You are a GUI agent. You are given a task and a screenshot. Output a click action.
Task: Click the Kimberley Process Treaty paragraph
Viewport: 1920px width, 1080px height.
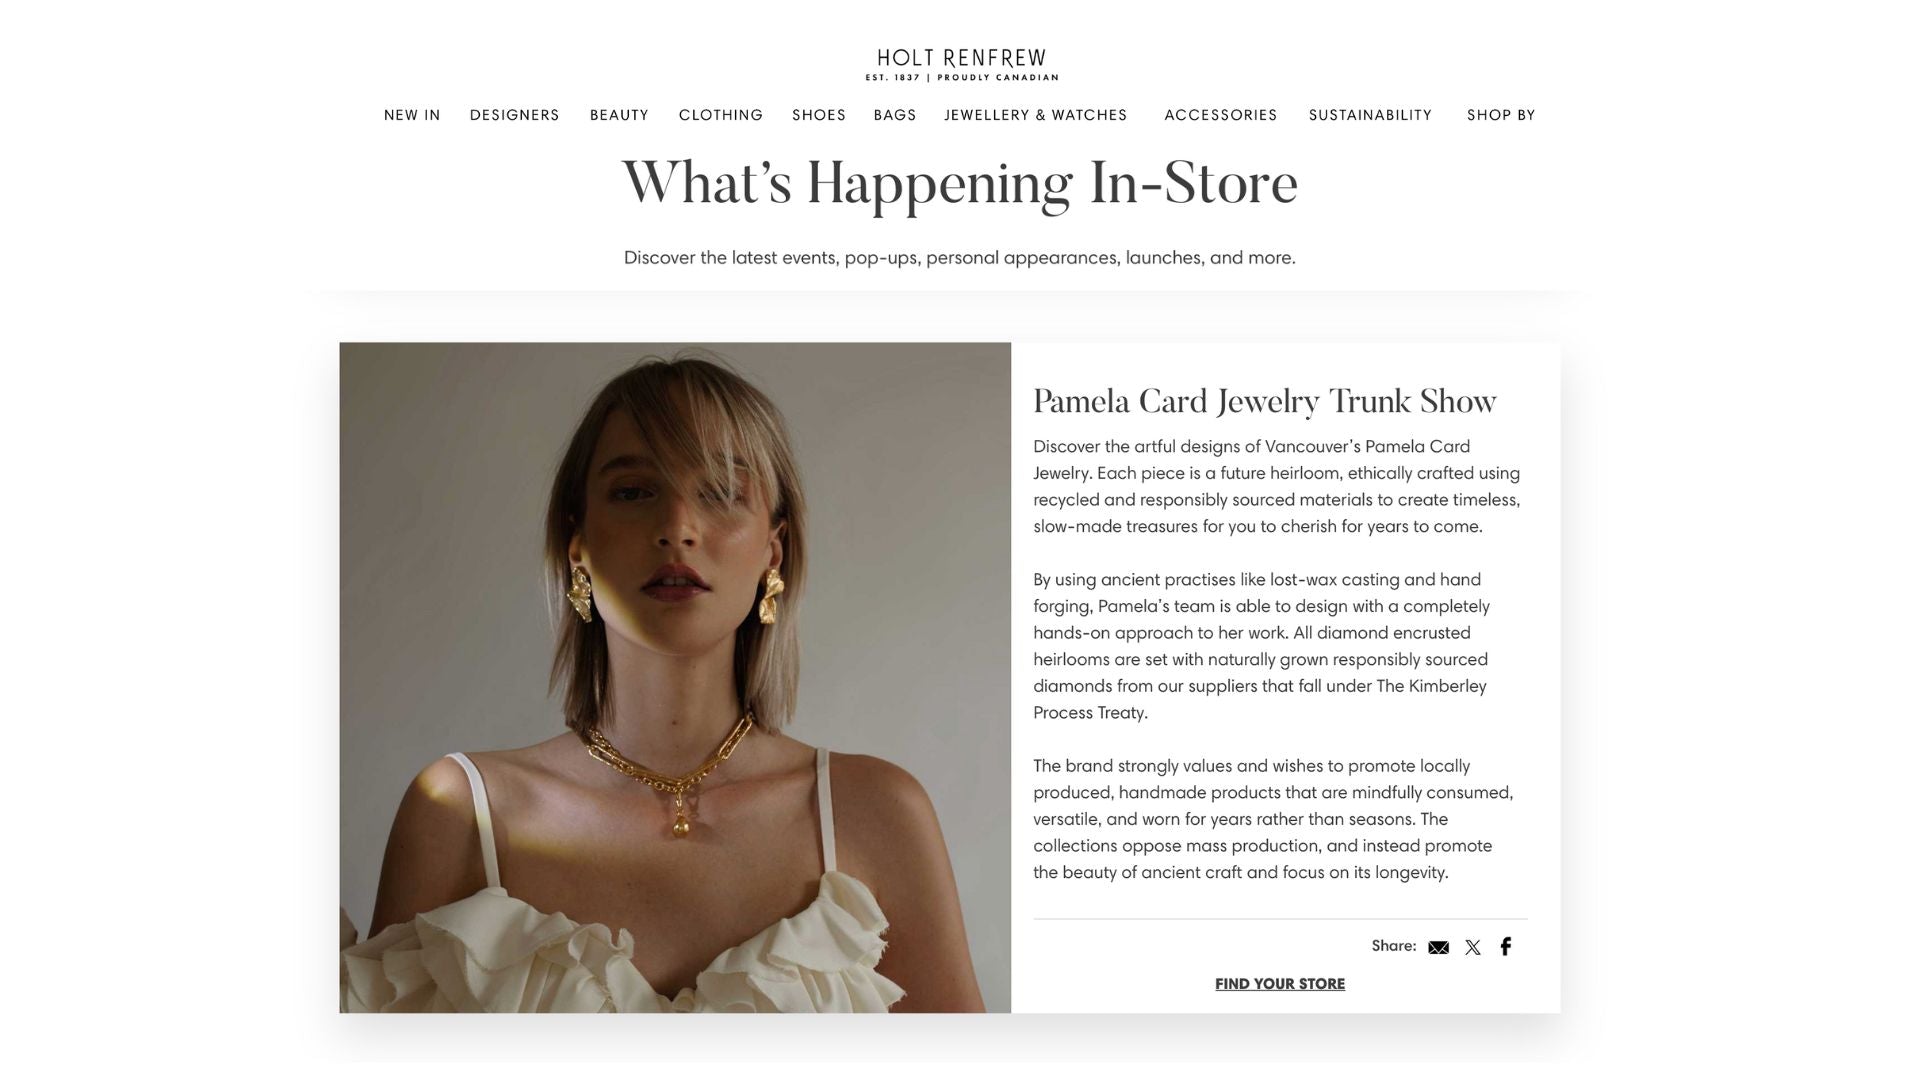pyautogui.click(x=1262, y=646)
